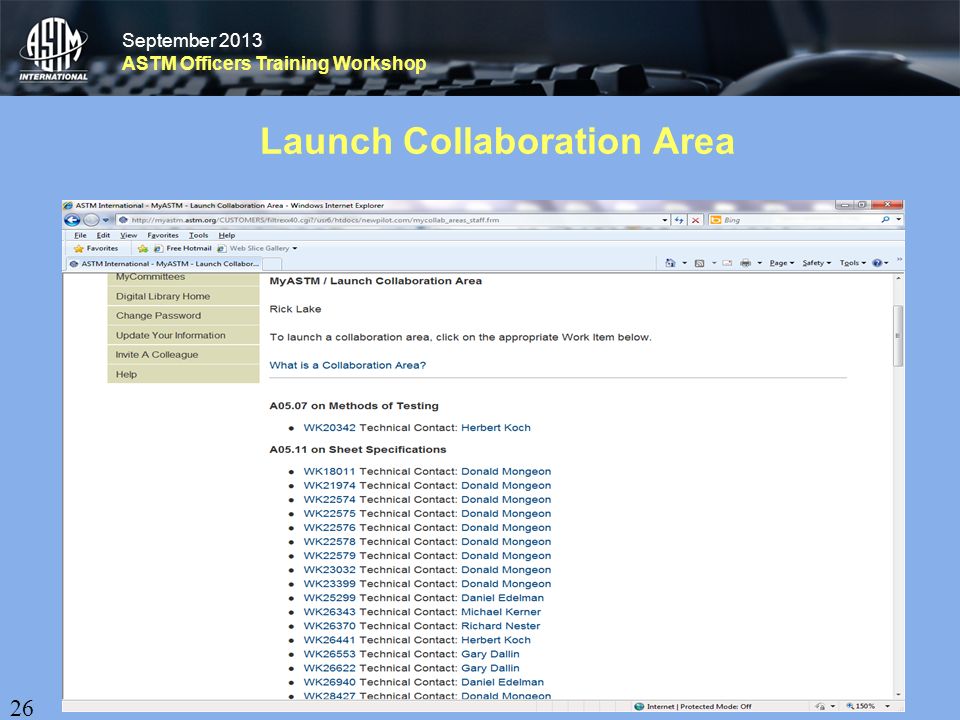
Task: Open the Tools menu in menu bar
Action: (198, 235)
